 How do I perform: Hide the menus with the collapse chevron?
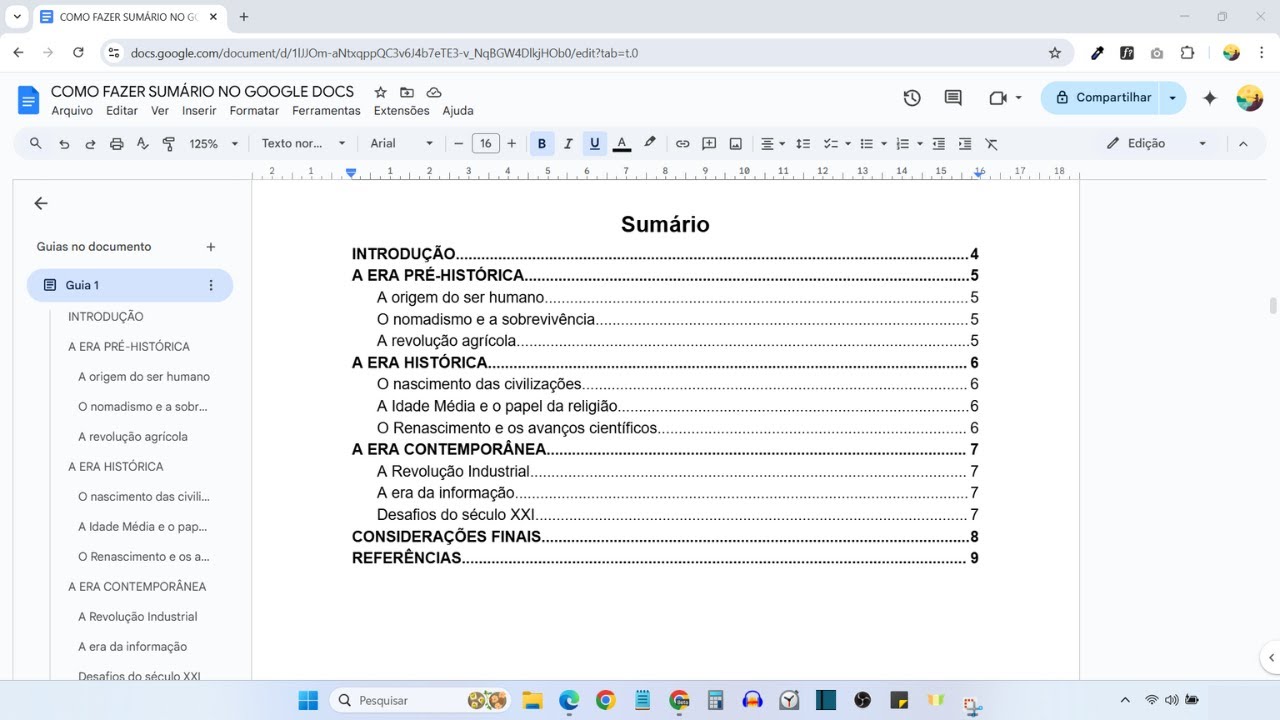(x=1243, y=144)
